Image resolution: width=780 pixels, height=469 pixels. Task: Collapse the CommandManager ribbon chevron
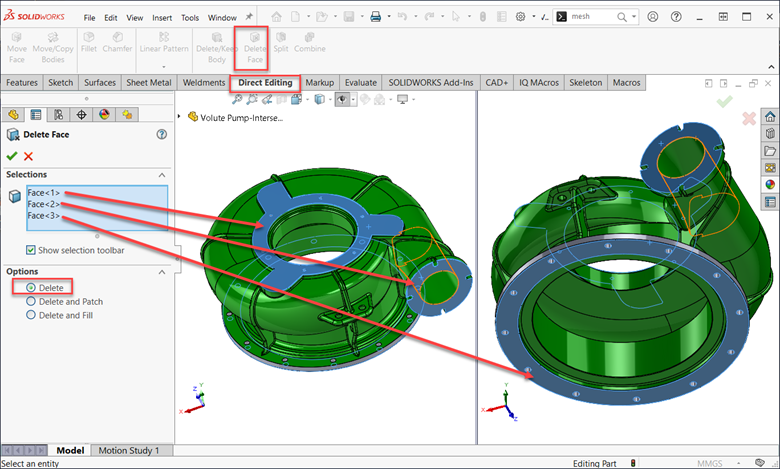point(771,67)
